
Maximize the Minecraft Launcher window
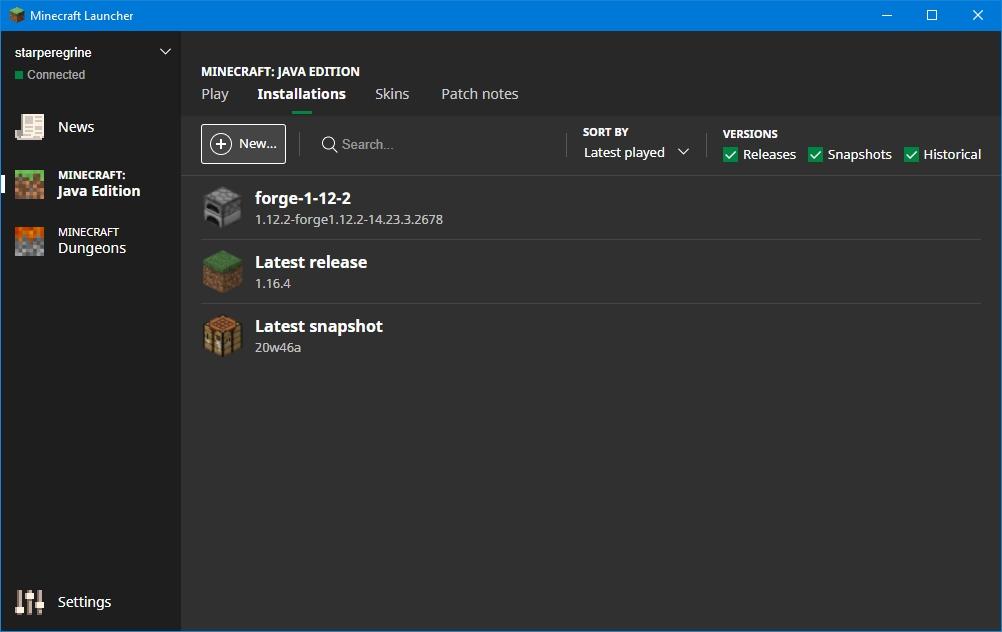click(932, 15)
